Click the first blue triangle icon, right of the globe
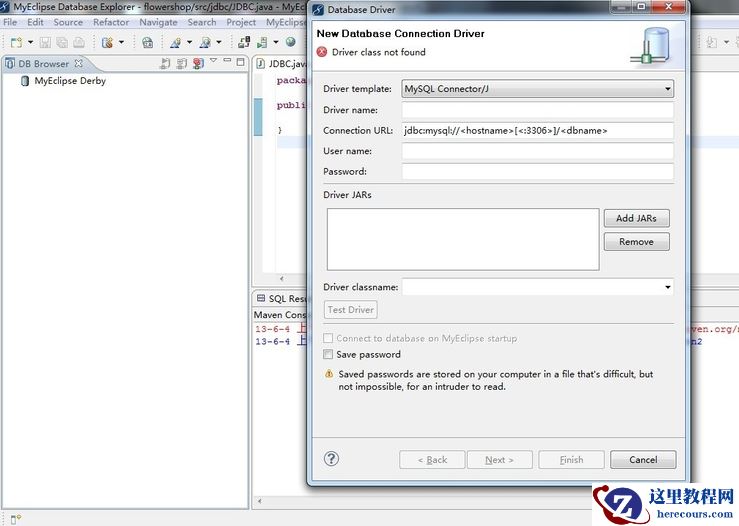 coord(176,42)
